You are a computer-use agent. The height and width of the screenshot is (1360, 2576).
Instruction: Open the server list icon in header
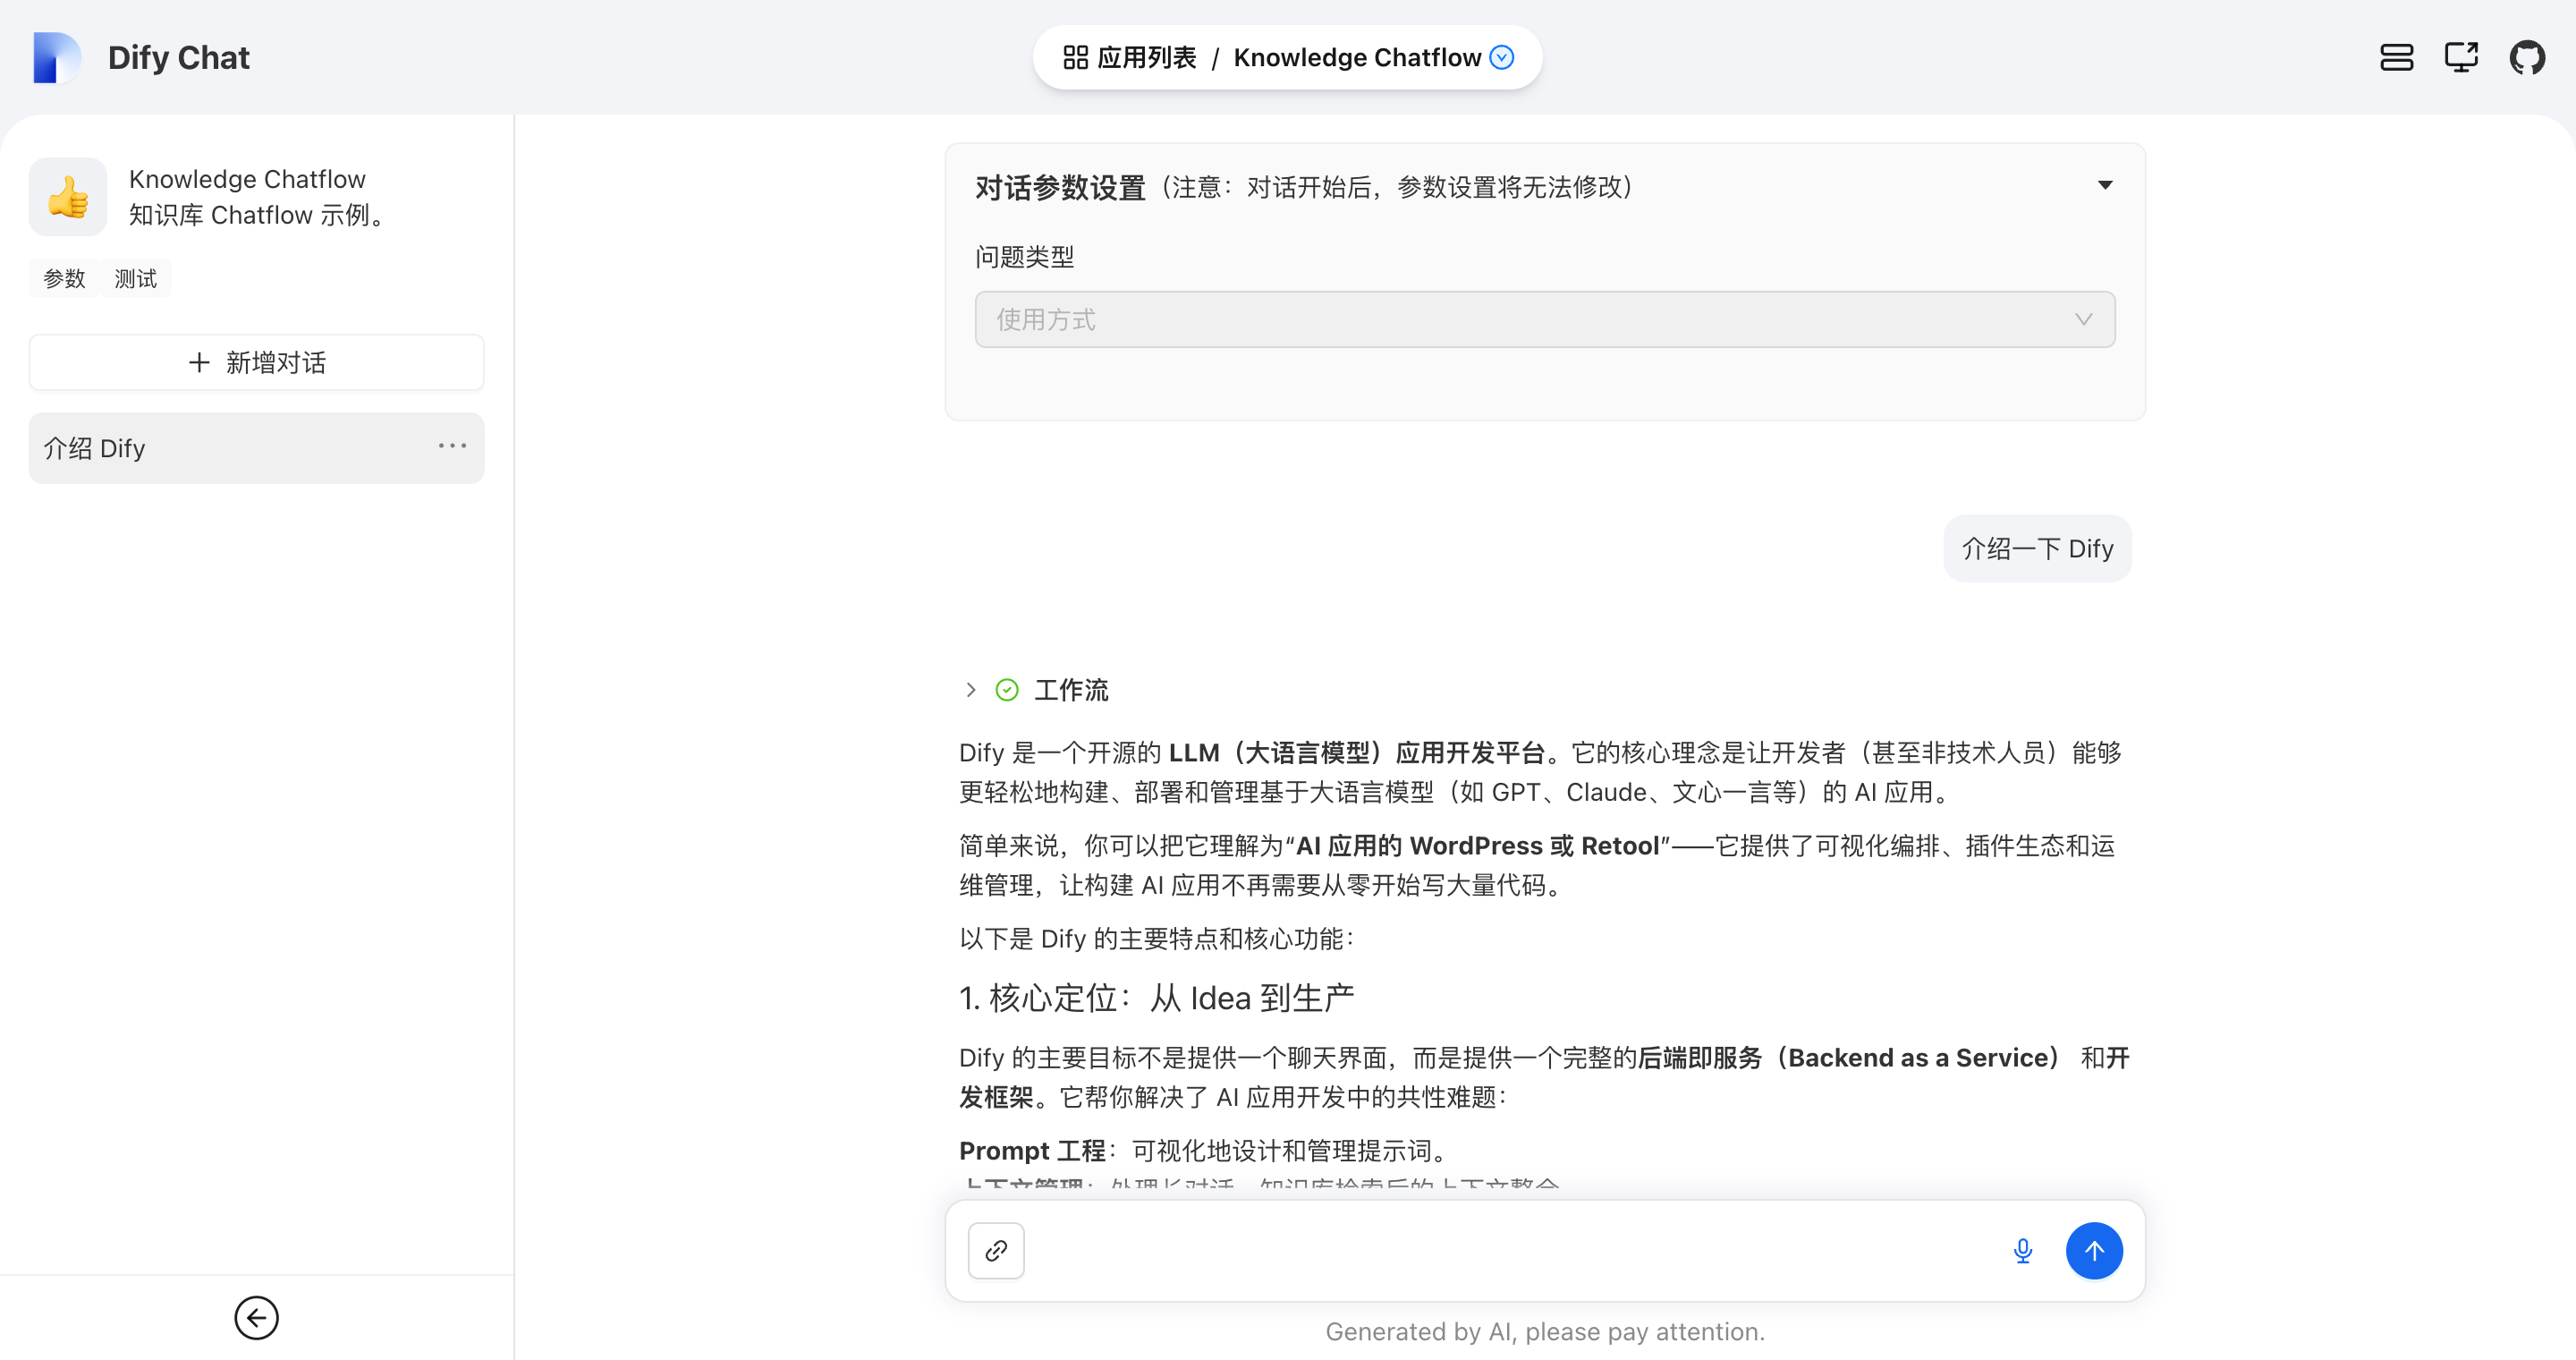coord(2396,57)
